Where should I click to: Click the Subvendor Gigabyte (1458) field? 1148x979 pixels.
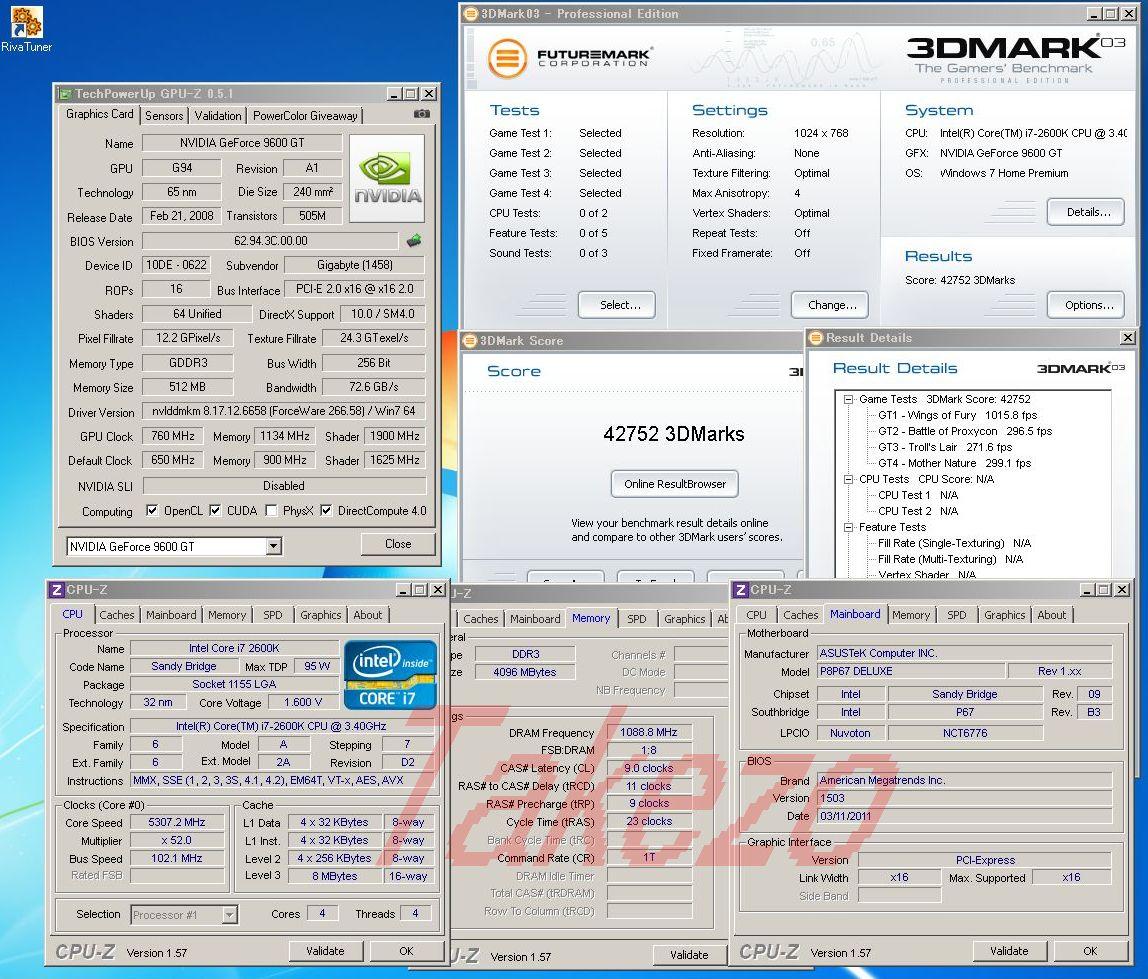(x=354, y=265)
